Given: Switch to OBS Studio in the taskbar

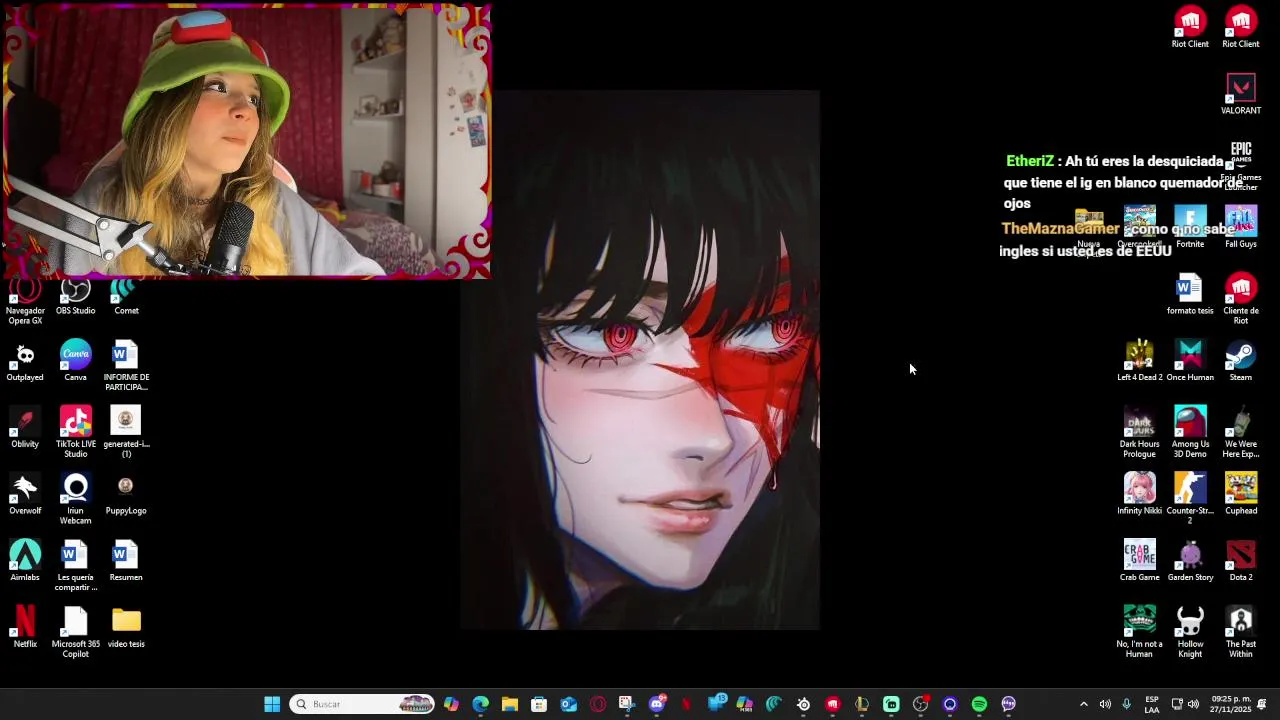Looking at the screenshot, I should point(921,704).
